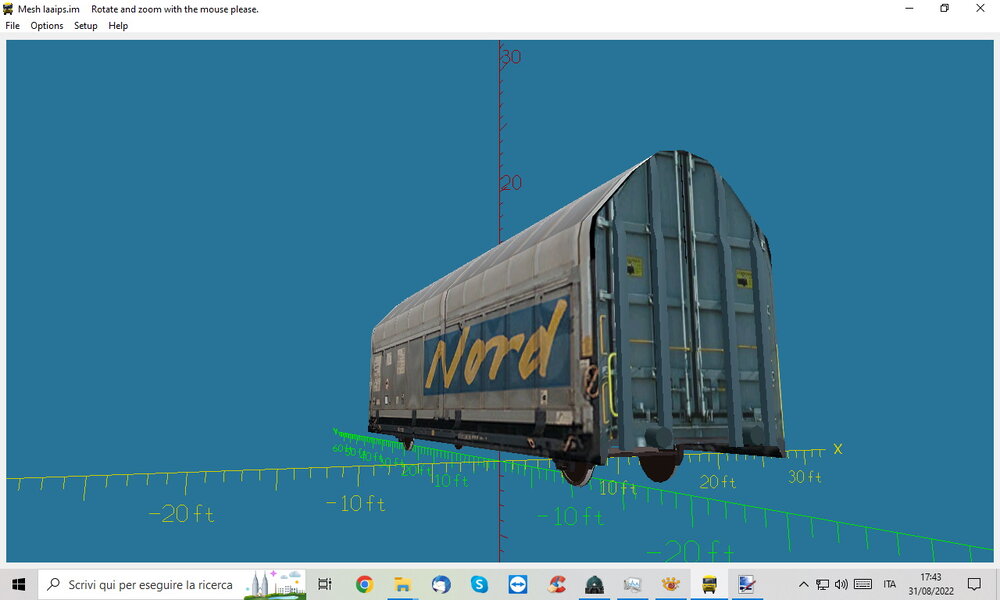This screenshot has width=1000, height=600.
Task: Open the File menu
Action: 12,26
